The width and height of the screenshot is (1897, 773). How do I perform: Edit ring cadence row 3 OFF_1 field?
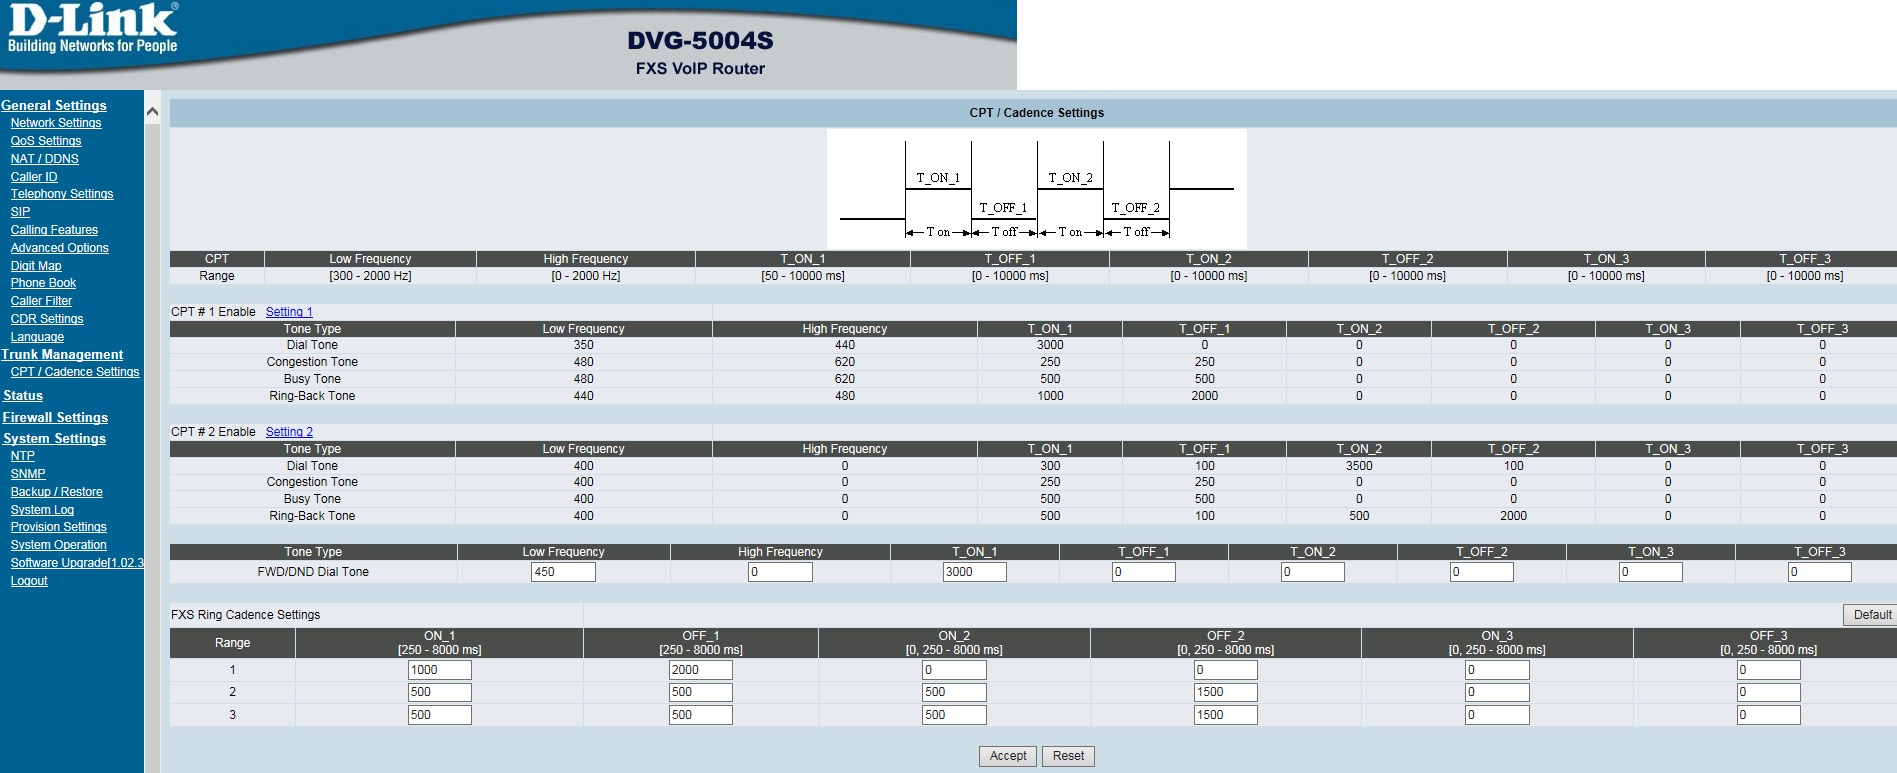tap(700, 715)
